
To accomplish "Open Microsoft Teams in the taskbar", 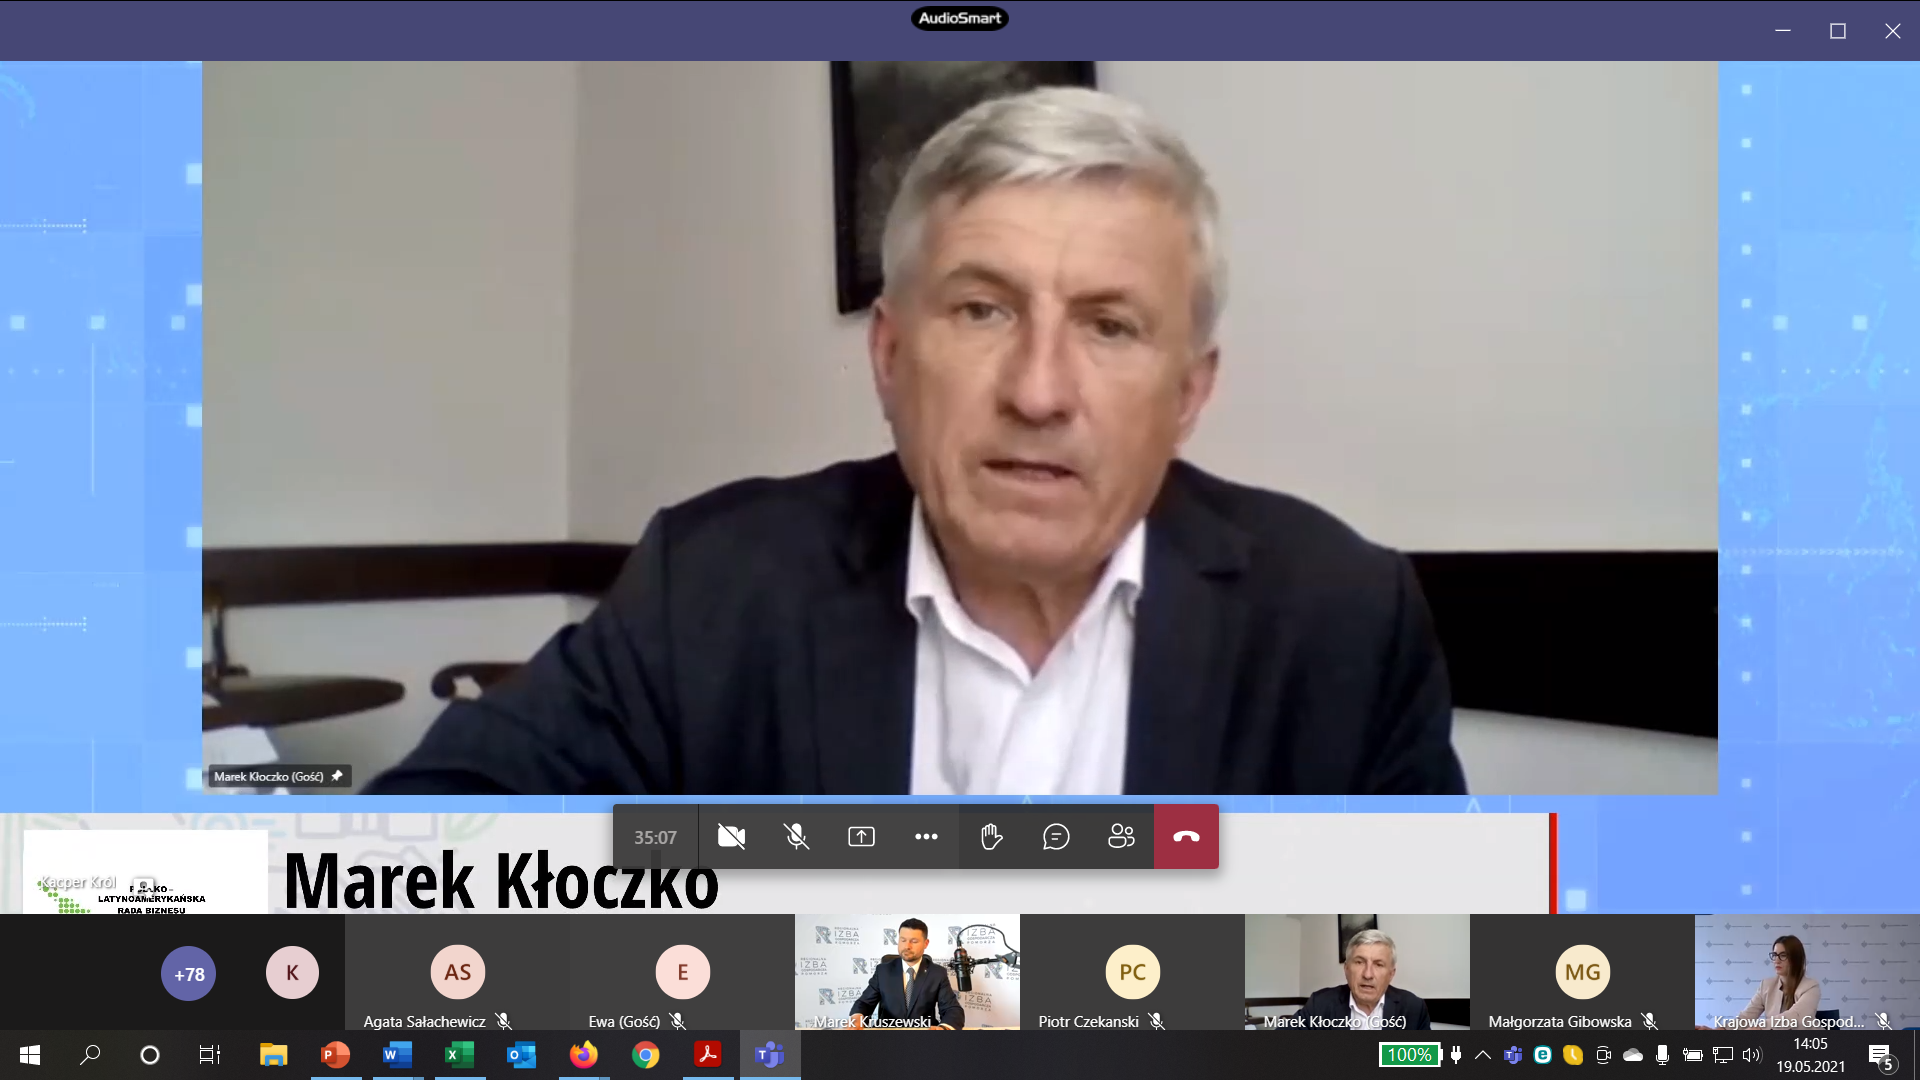I will click(x=769, y=1055).
